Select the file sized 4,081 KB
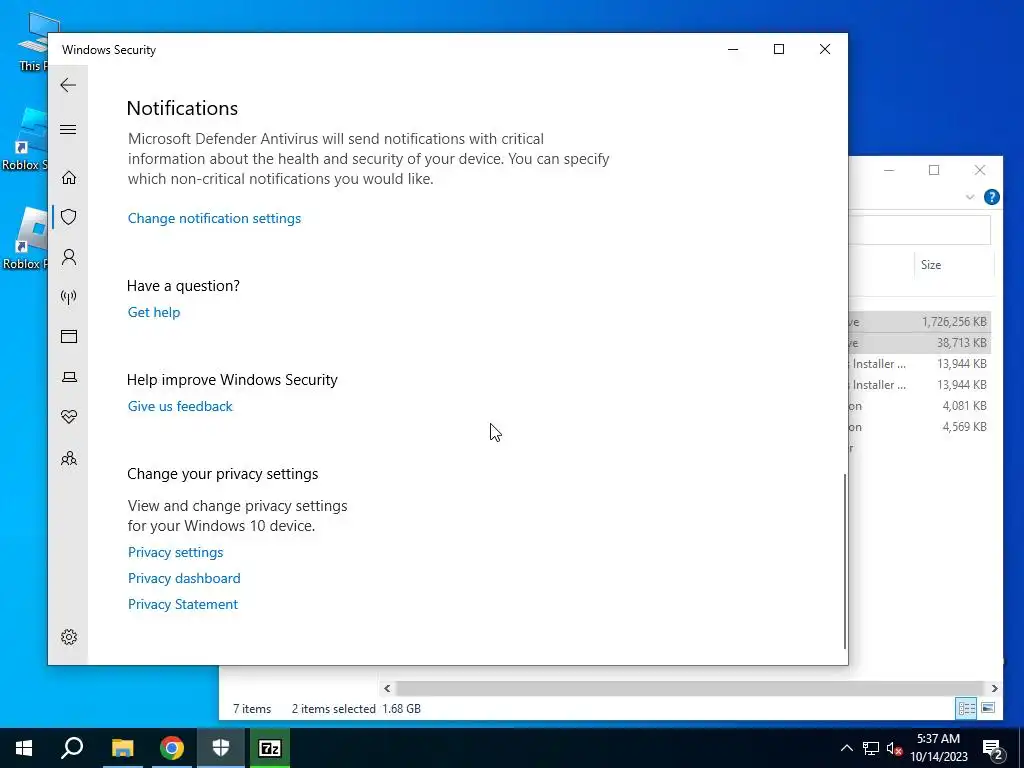This screenshot has width=1024, height=768. click(x=920, y=406)
